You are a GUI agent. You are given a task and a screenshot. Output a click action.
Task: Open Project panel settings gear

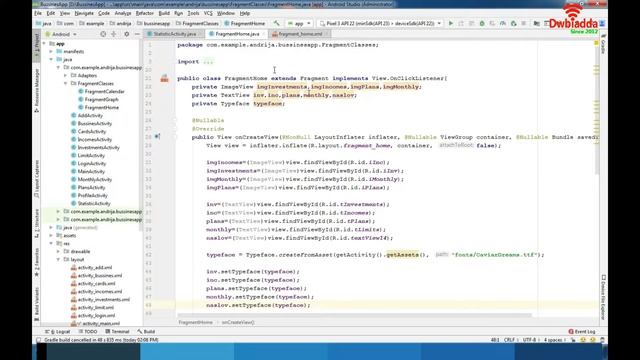(x=127, y=34)
